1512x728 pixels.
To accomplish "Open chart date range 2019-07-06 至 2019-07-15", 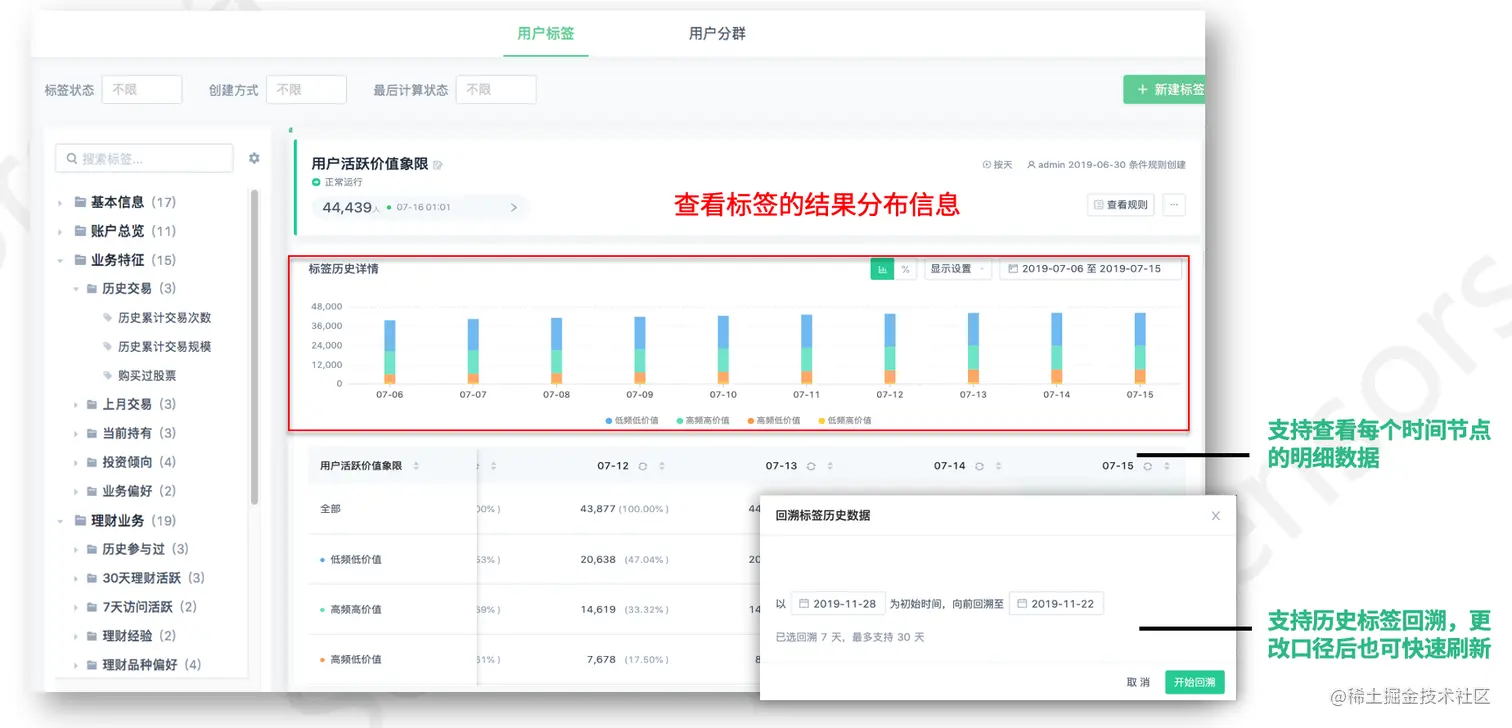I will point(1090,269).
